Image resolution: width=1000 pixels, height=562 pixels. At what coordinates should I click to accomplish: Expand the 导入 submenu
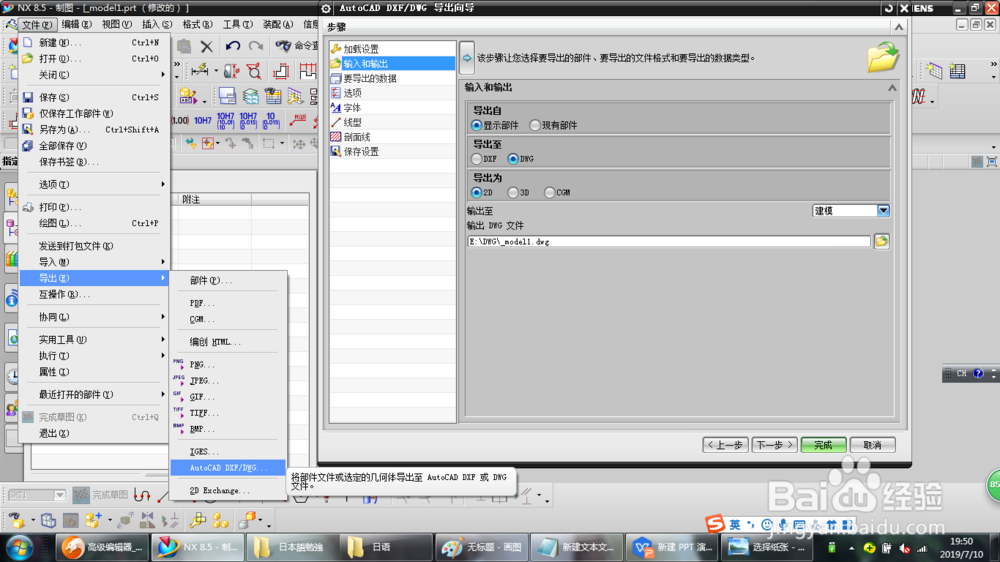click(94, 262)
